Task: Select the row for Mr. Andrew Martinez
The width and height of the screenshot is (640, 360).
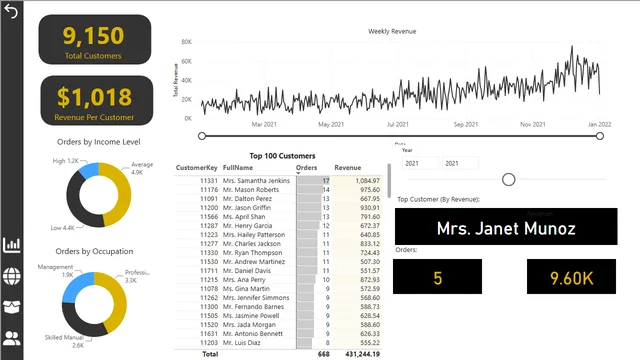Action: tap(278, 262)
